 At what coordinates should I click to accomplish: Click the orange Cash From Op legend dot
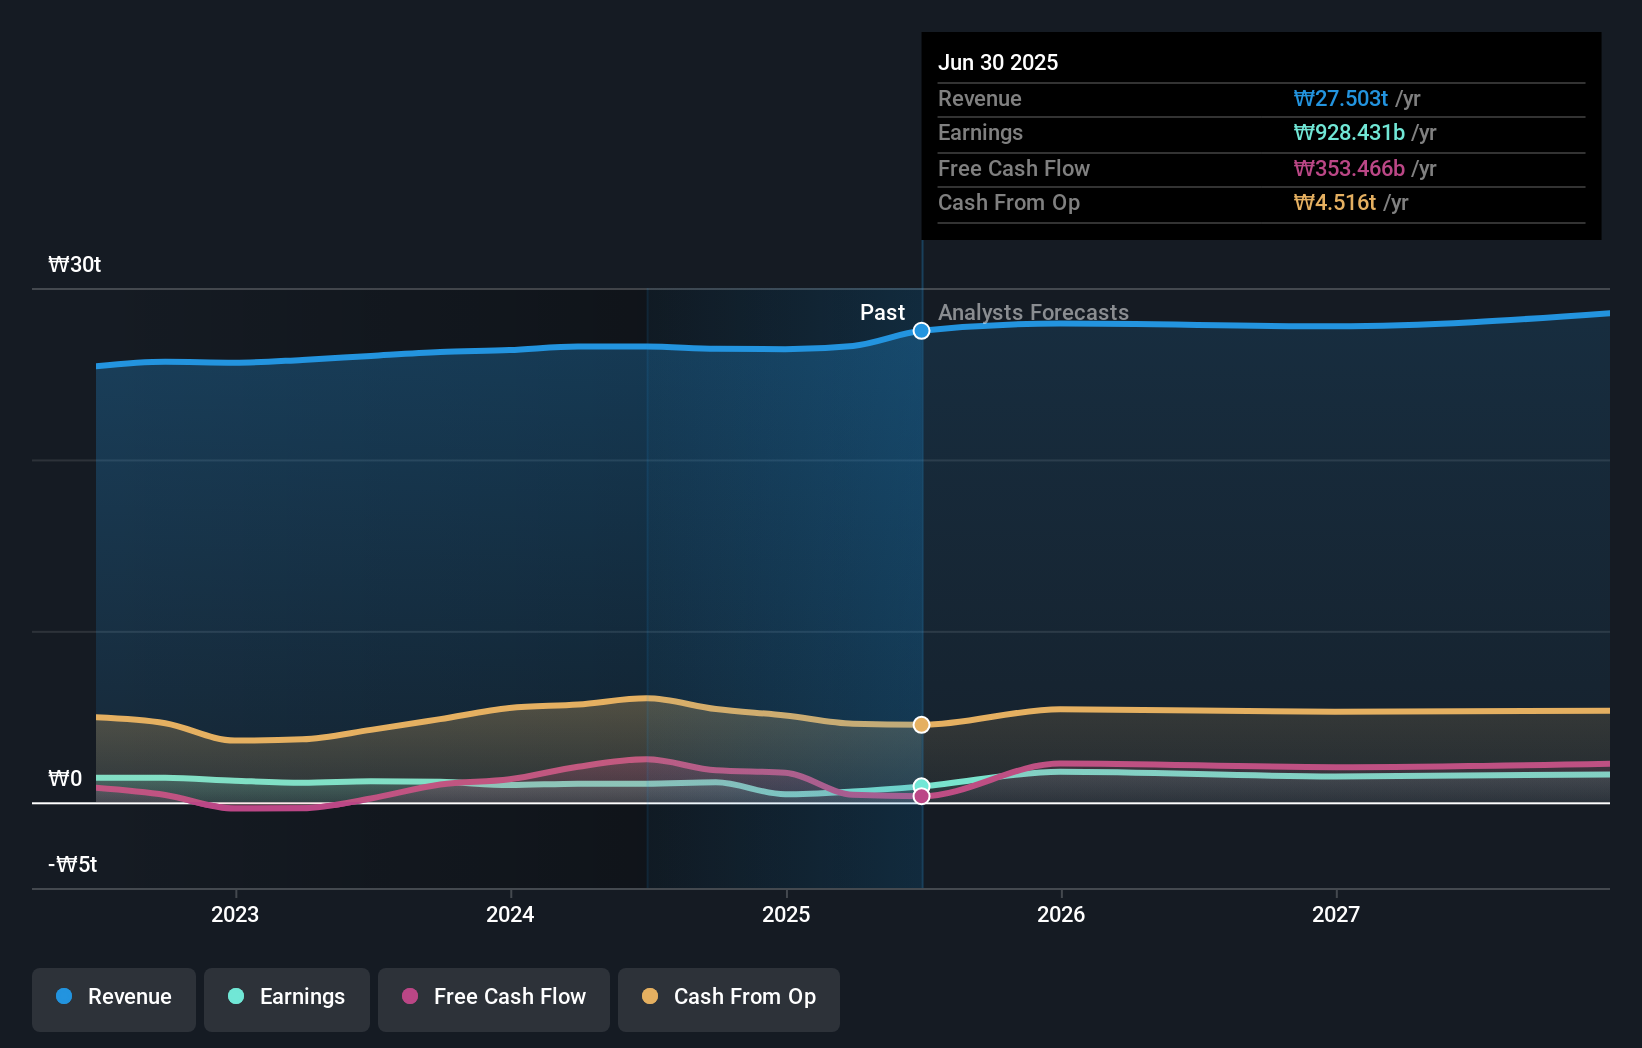(651, 997)
